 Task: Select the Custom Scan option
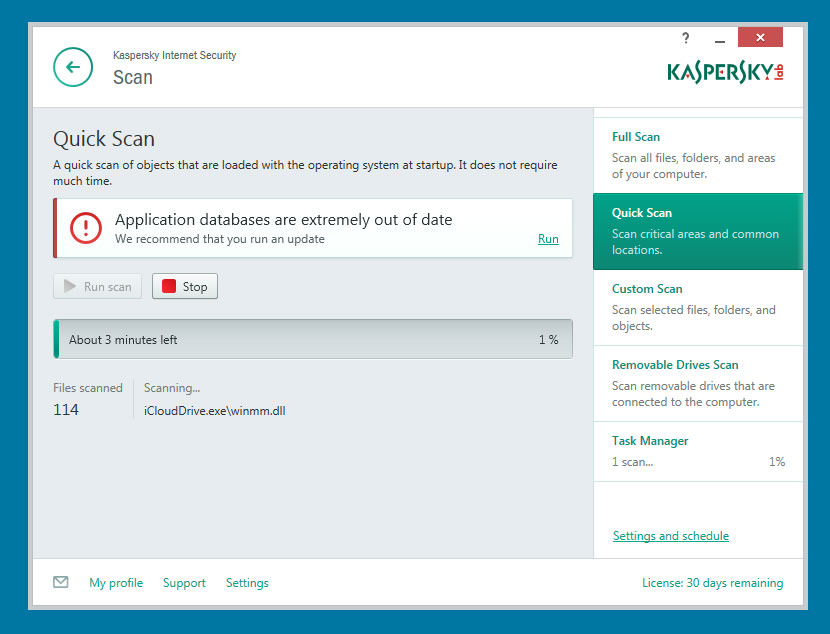pyautogui.click(x=698, y=307)
